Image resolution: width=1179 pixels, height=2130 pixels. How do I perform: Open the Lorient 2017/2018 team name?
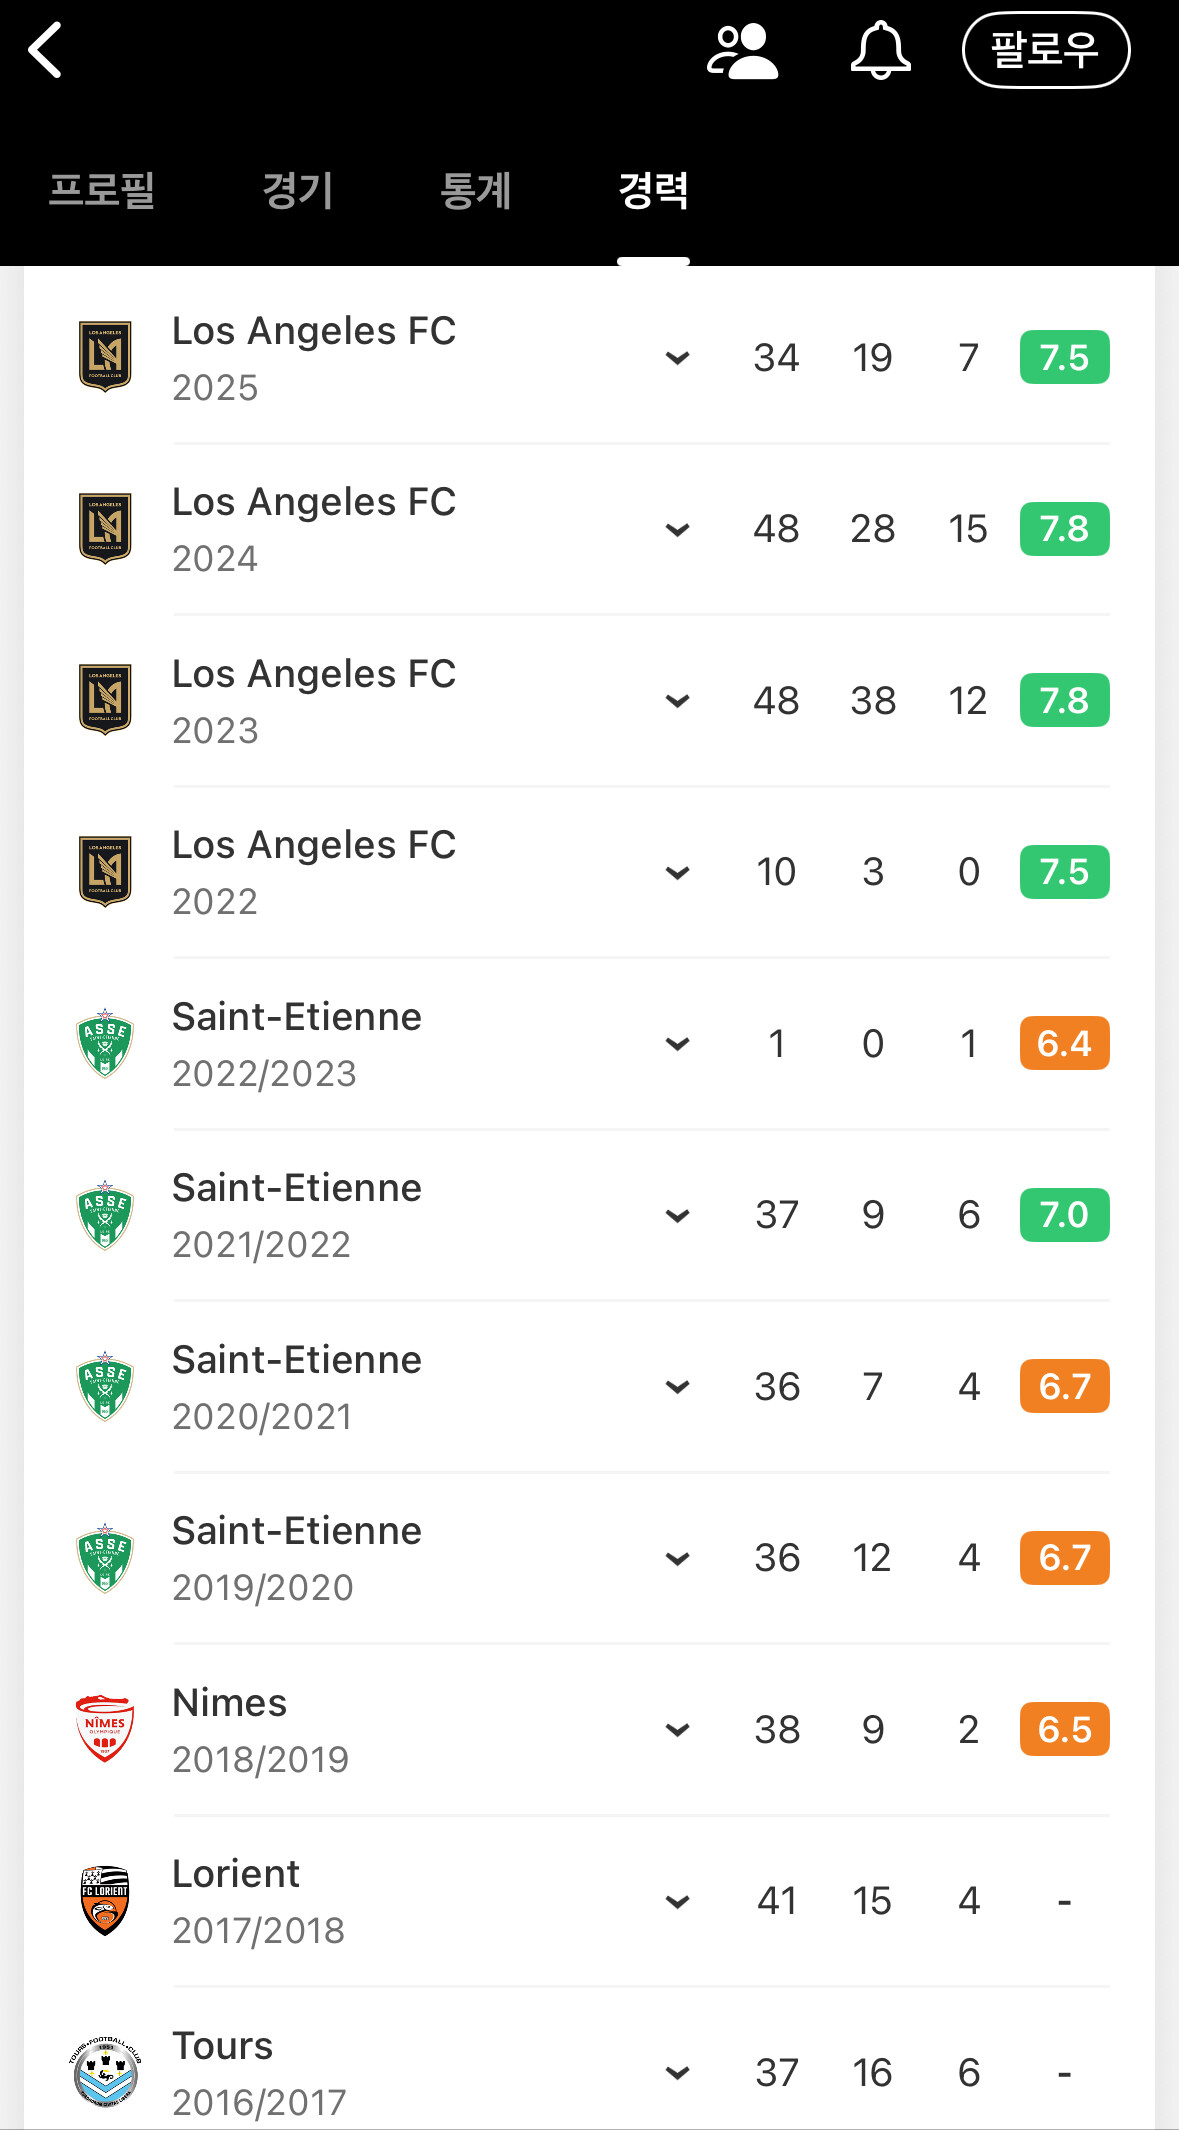pyautogui.click(x=236, y=1874)
